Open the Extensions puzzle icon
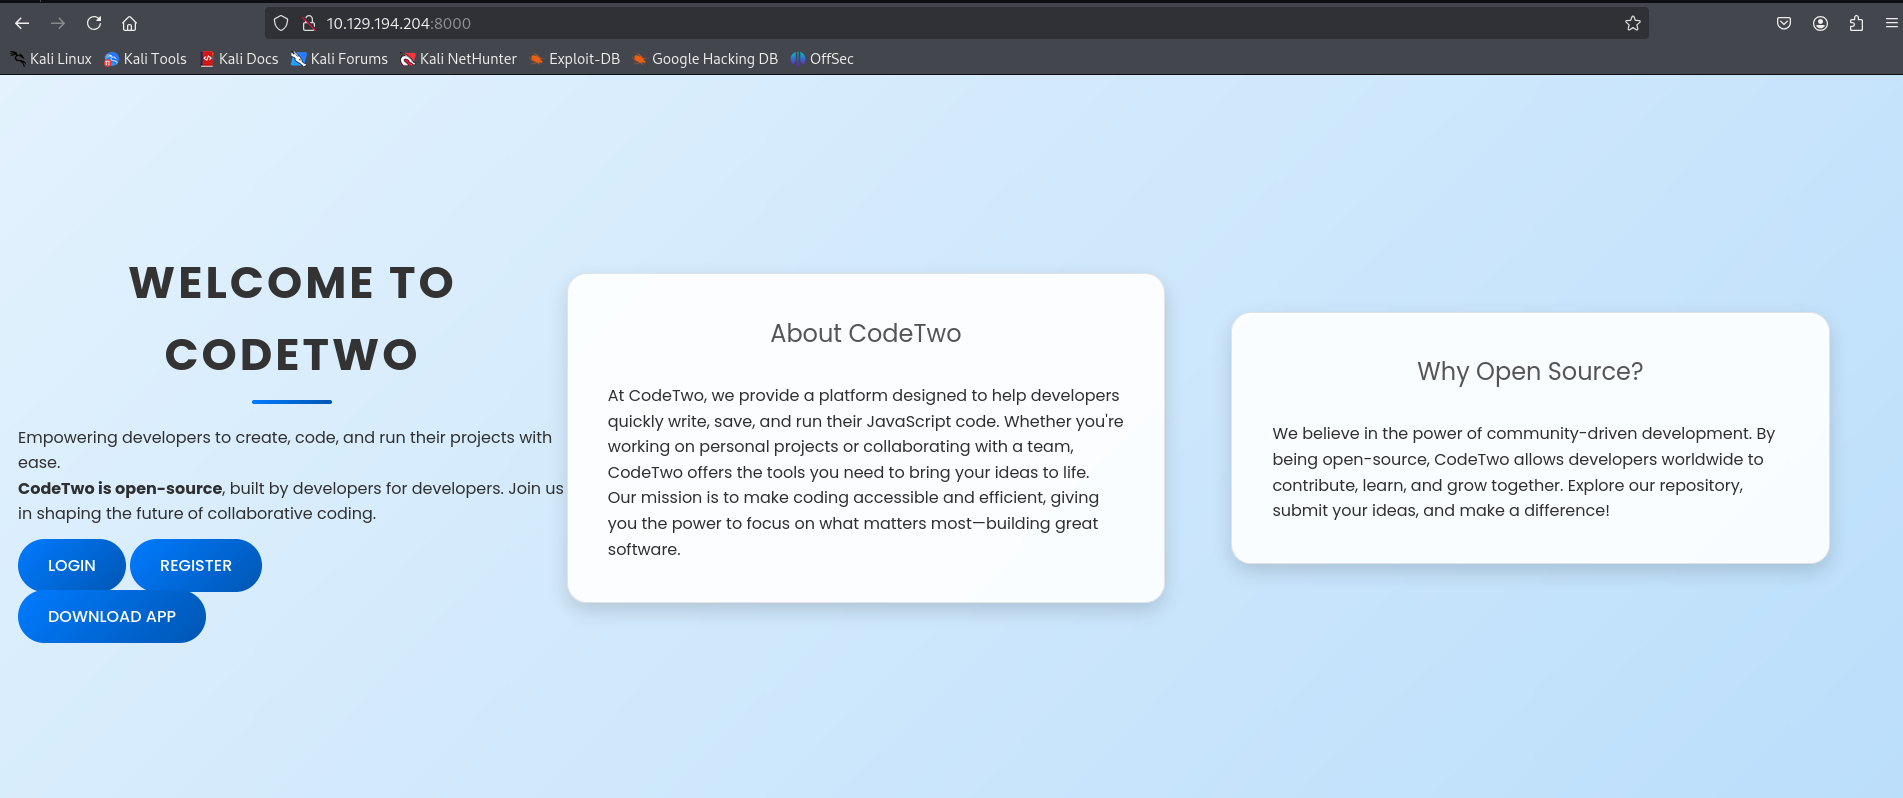The height and width of the screenshot is (798, 1903). click(x=1856, y=23)
